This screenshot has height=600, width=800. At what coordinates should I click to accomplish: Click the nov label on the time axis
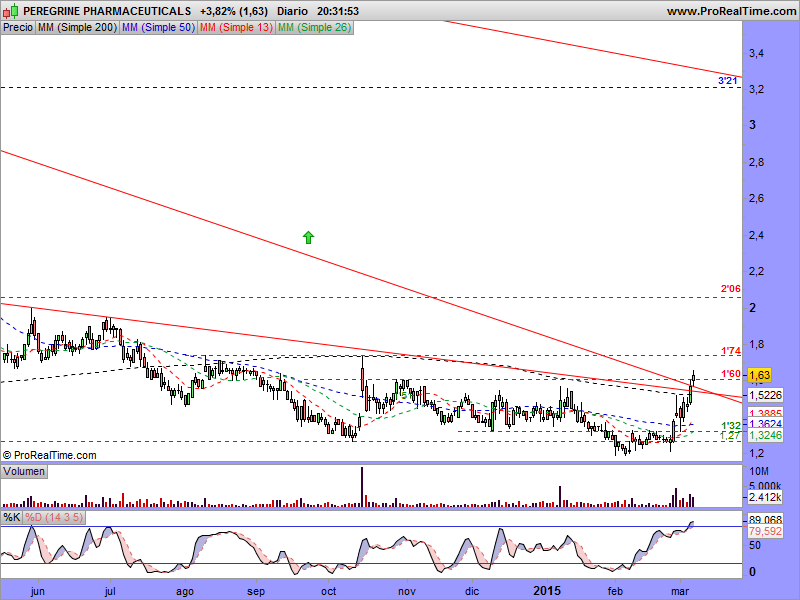[407, 591]
